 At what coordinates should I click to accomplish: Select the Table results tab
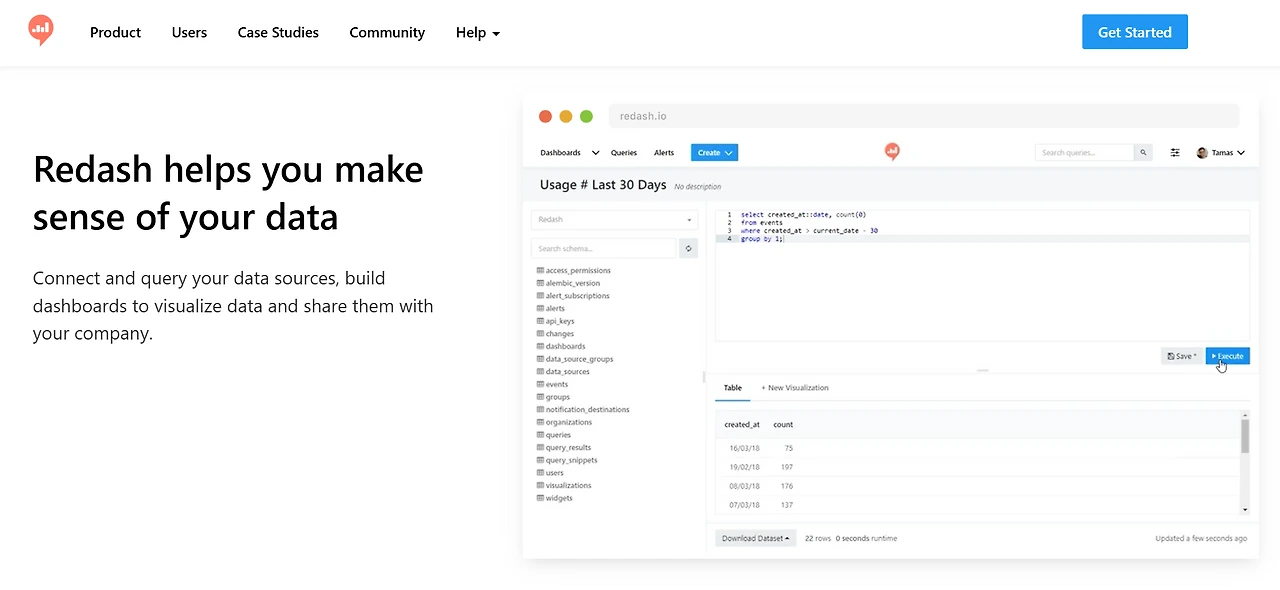click(x=733, y=388)
